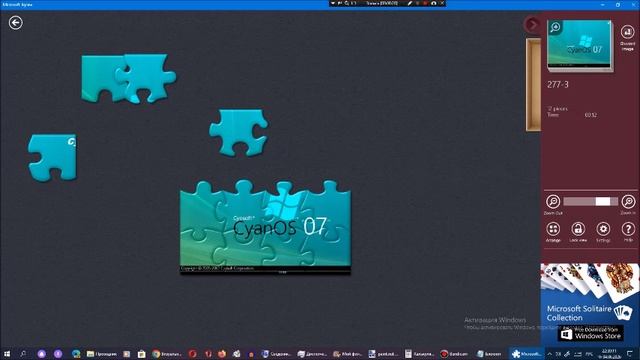The height and width of the screenshot is (360, 640).
Task: Click the puzzle name 277-3
Action: (x=558, y=84)
